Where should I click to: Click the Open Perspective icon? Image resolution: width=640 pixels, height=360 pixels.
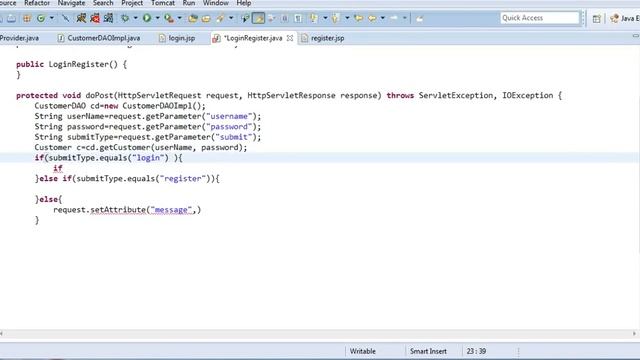tap(596, 18)
